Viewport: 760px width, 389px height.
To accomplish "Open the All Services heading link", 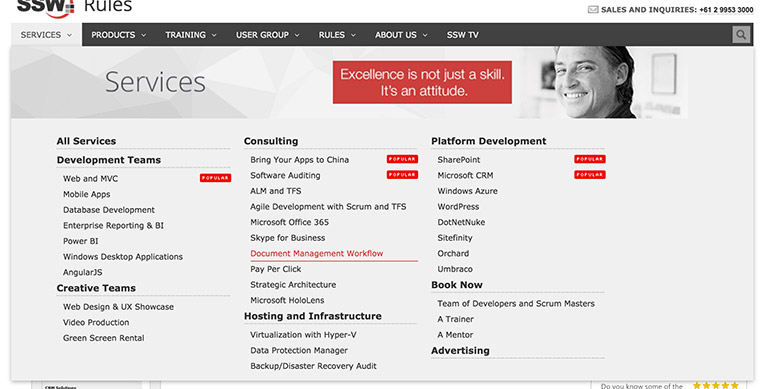I will (86, 141).
